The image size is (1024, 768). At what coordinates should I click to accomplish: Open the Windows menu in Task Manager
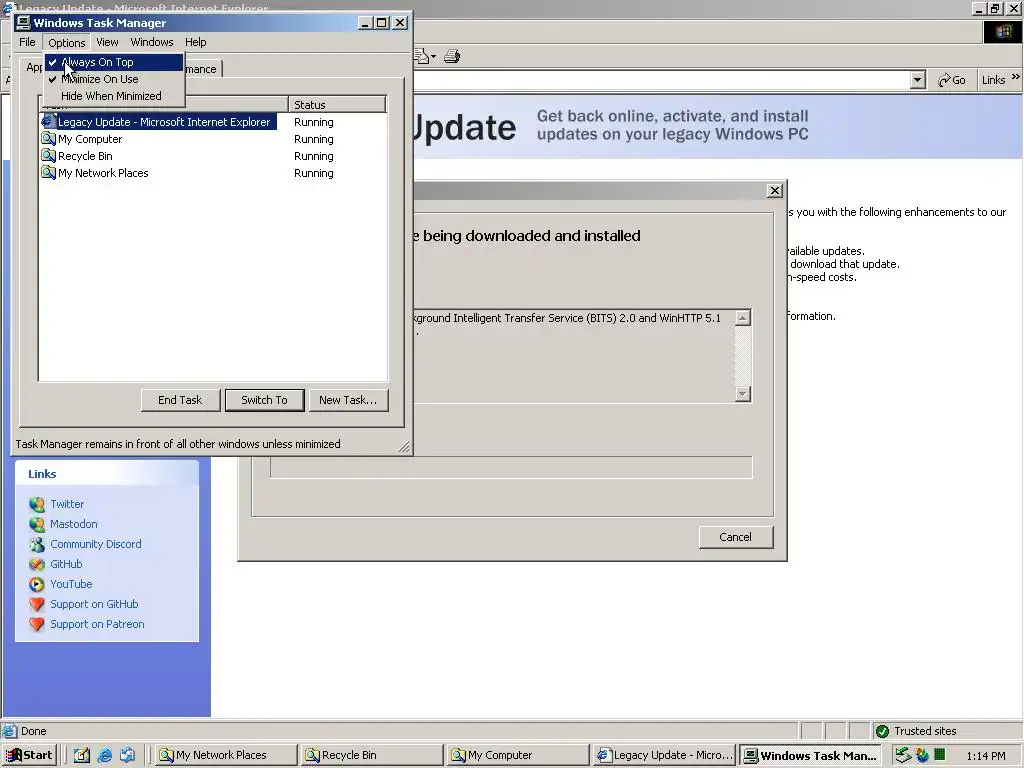(x=152, y=42)
